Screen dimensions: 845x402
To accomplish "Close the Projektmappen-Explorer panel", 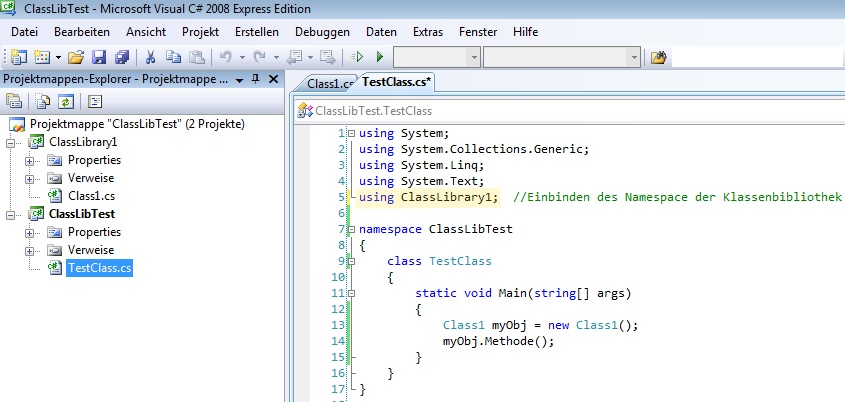I will (x=273, y=78).
